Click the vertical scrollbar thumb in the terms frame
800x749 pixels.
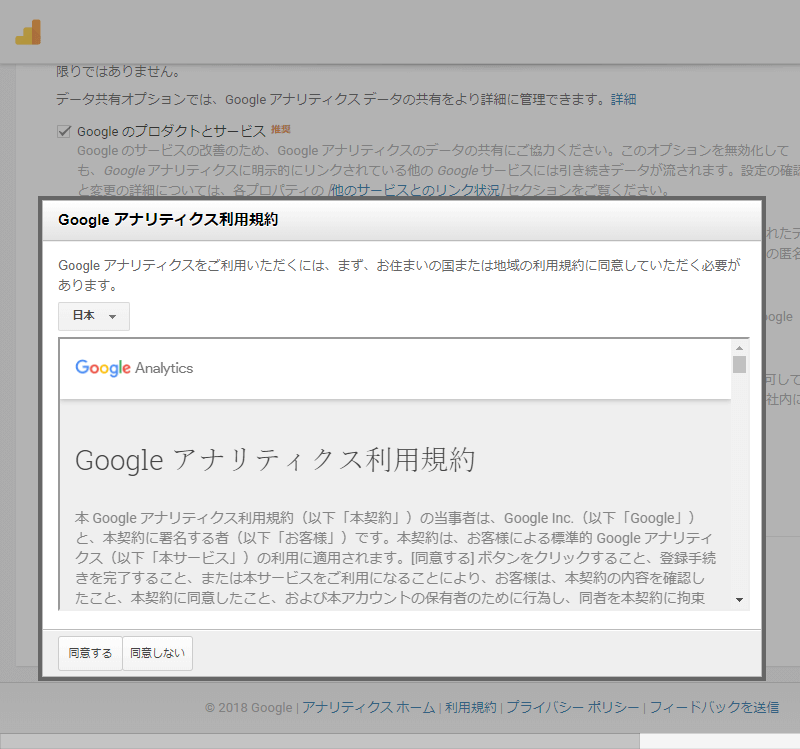[x=739, y=364]
